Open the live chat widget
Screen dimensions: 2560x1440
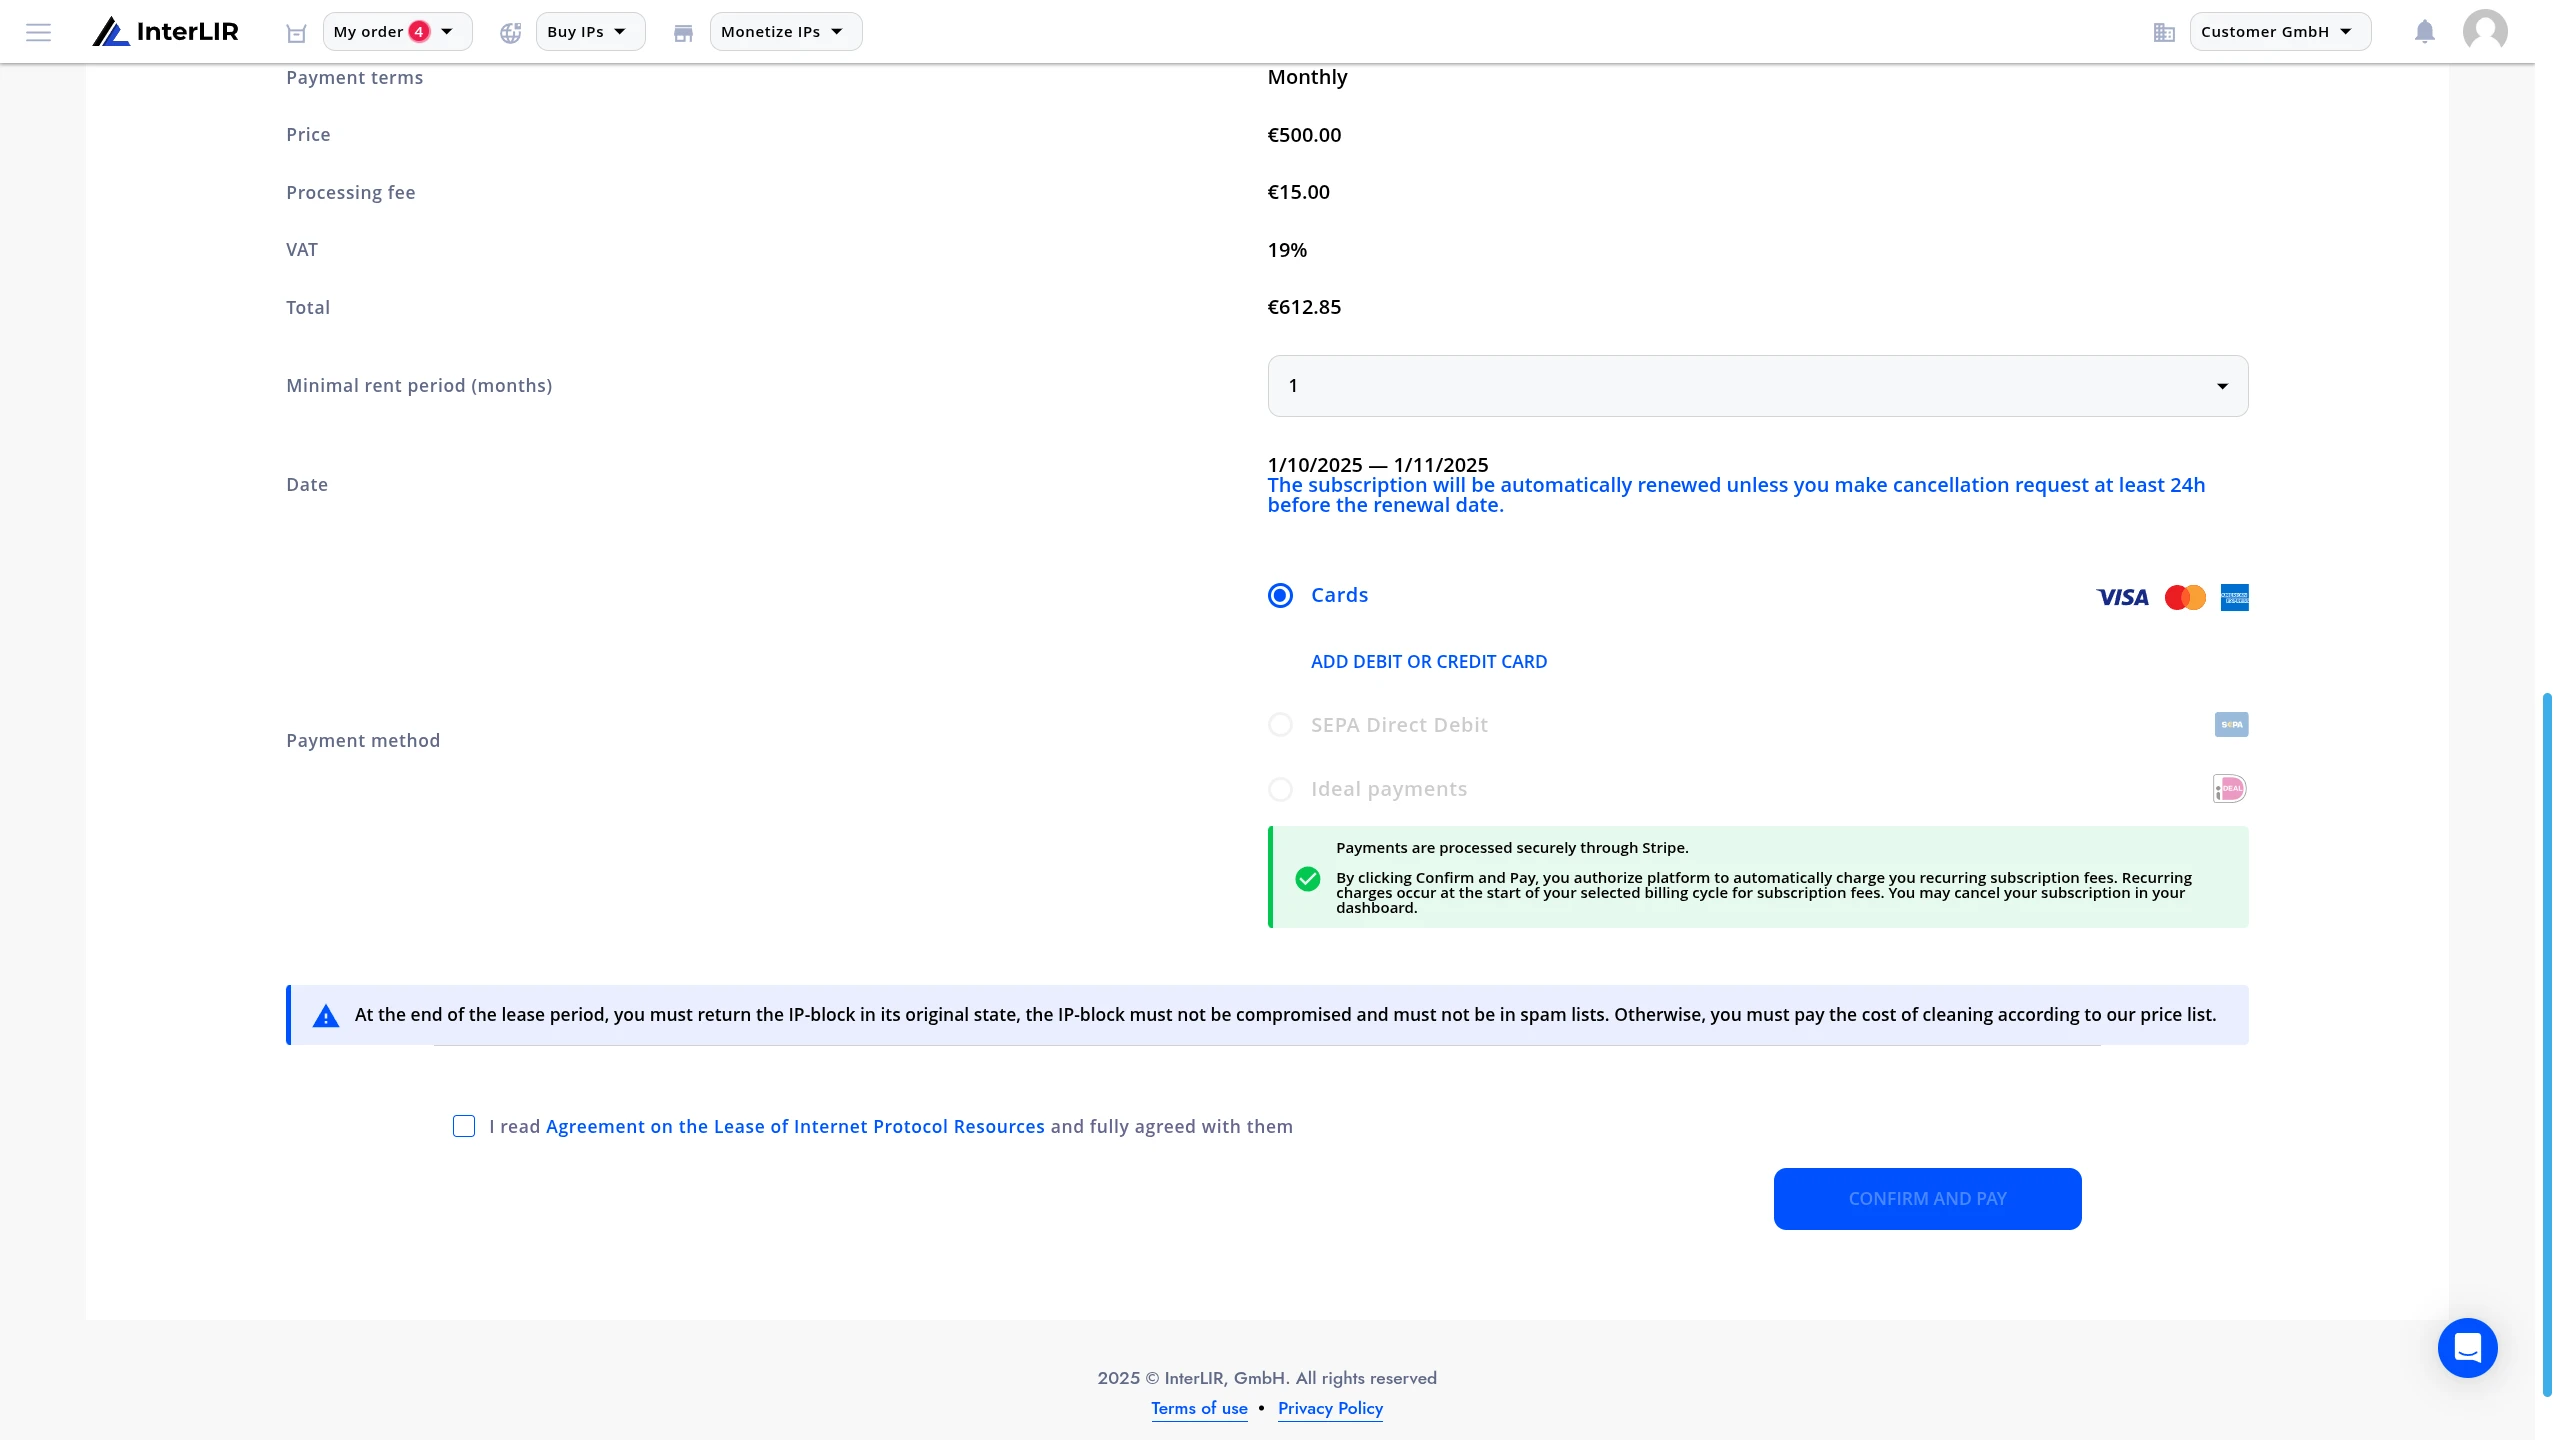[2467, 1347]
